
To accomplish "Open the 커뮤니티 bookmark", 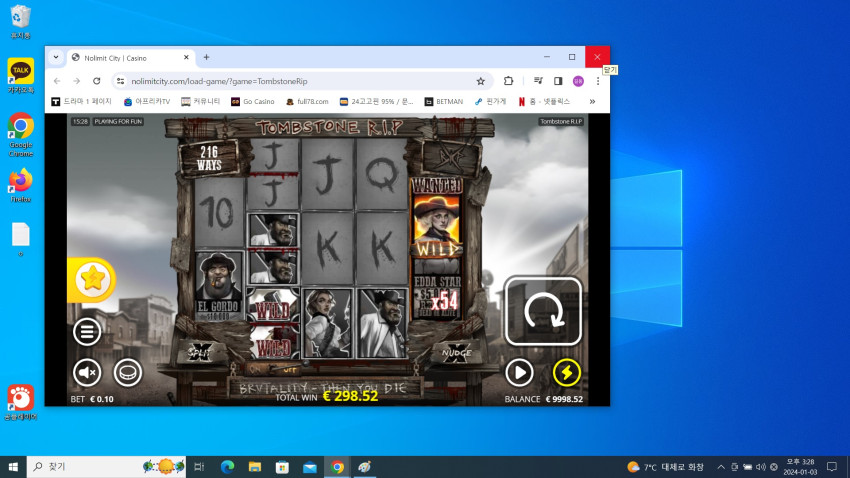I will coord(201,101).
